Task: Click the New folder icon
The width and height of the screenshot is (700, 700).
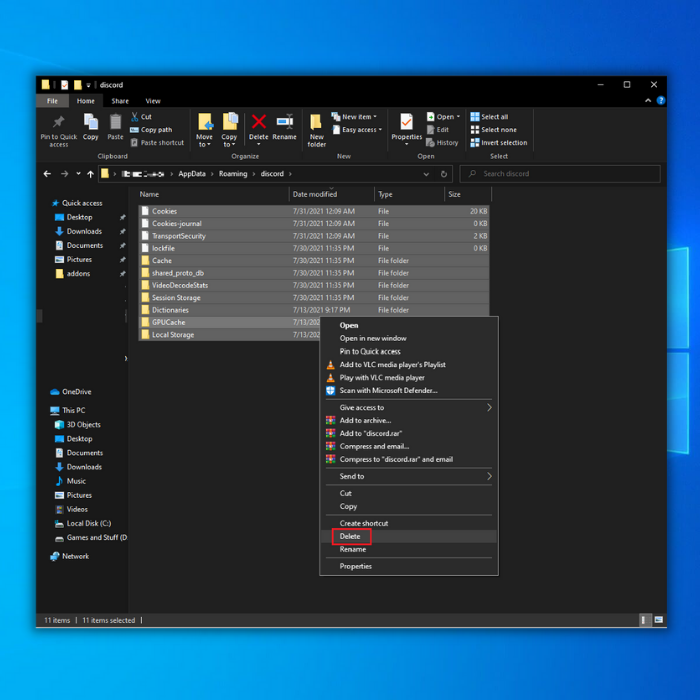Action: tap(316, 126)
